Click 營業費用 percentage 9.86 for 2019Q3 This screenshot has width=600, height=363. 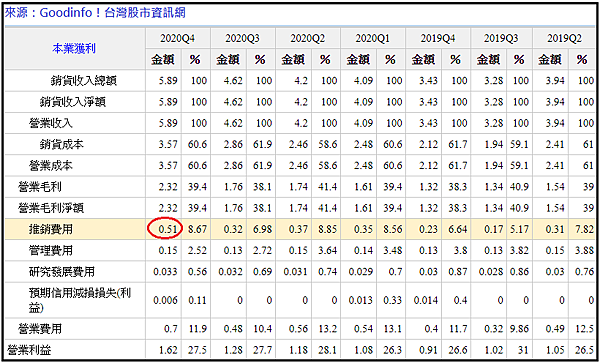click(519, 329)
